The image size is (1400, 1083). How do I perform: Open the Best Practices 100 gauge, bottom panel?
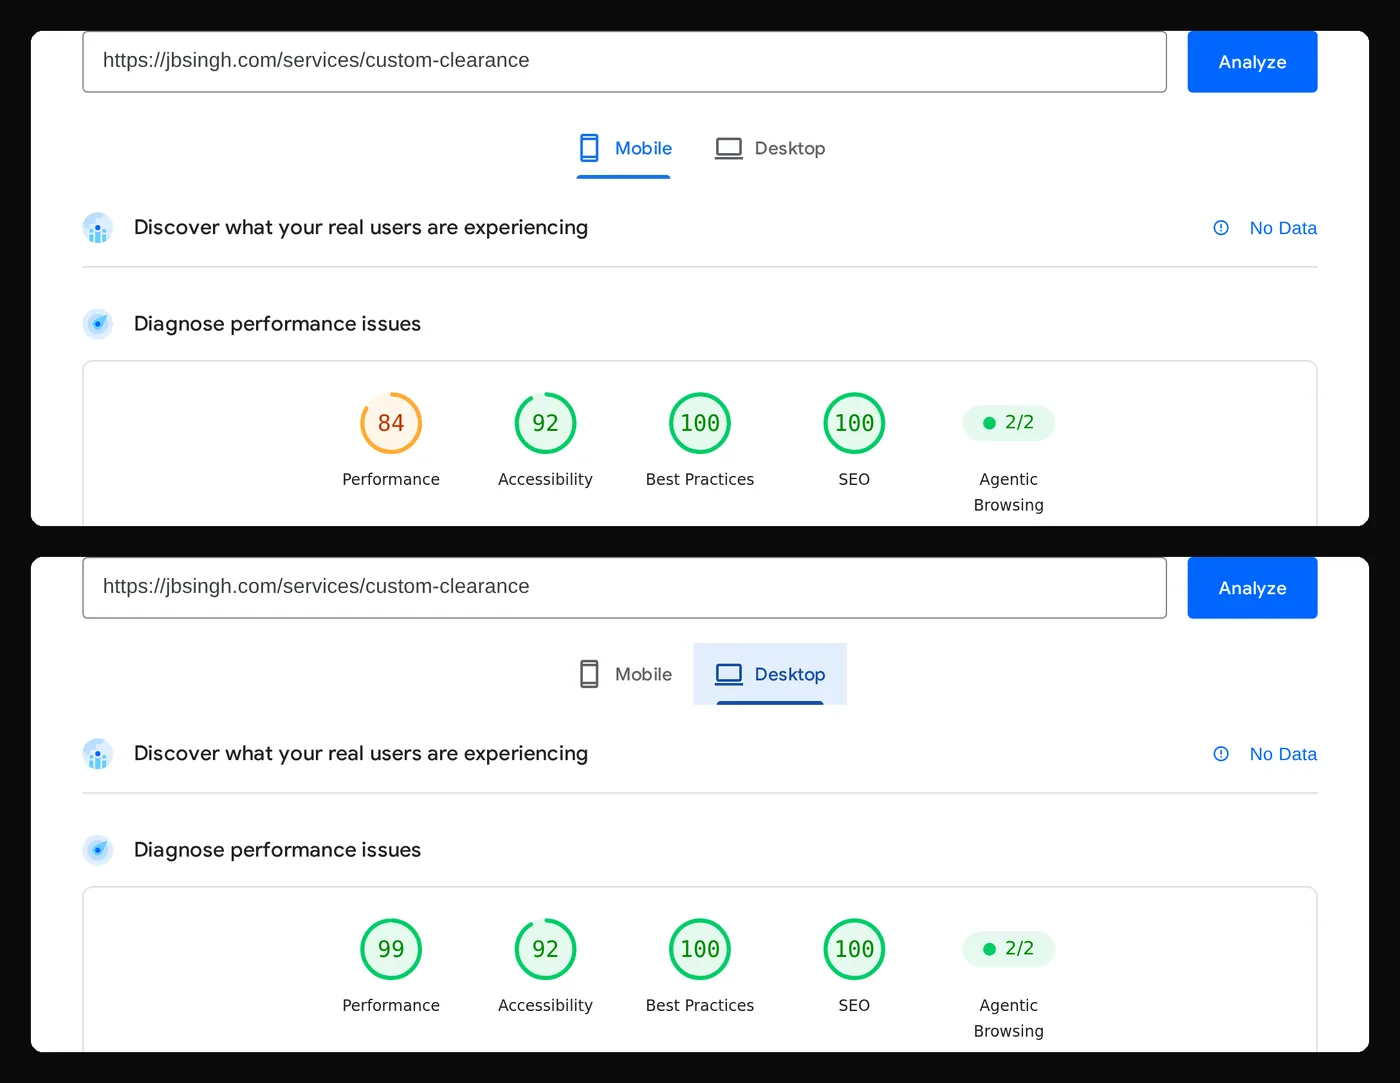tap(700, 949)
